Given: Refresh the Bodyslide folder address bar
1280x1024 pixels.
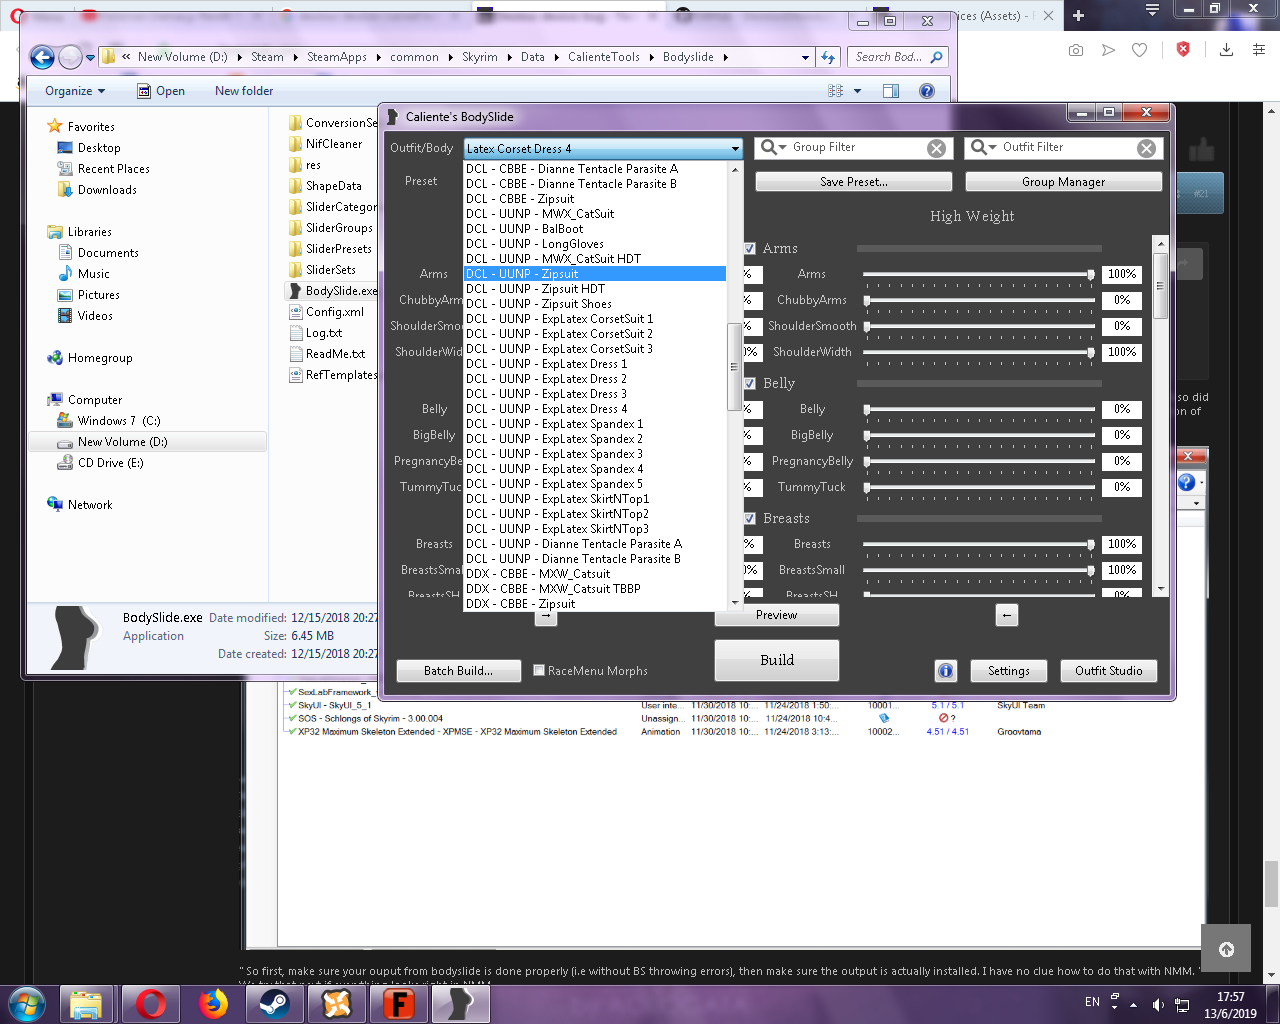Looking at the screenshot, I should tap(828, 57).
